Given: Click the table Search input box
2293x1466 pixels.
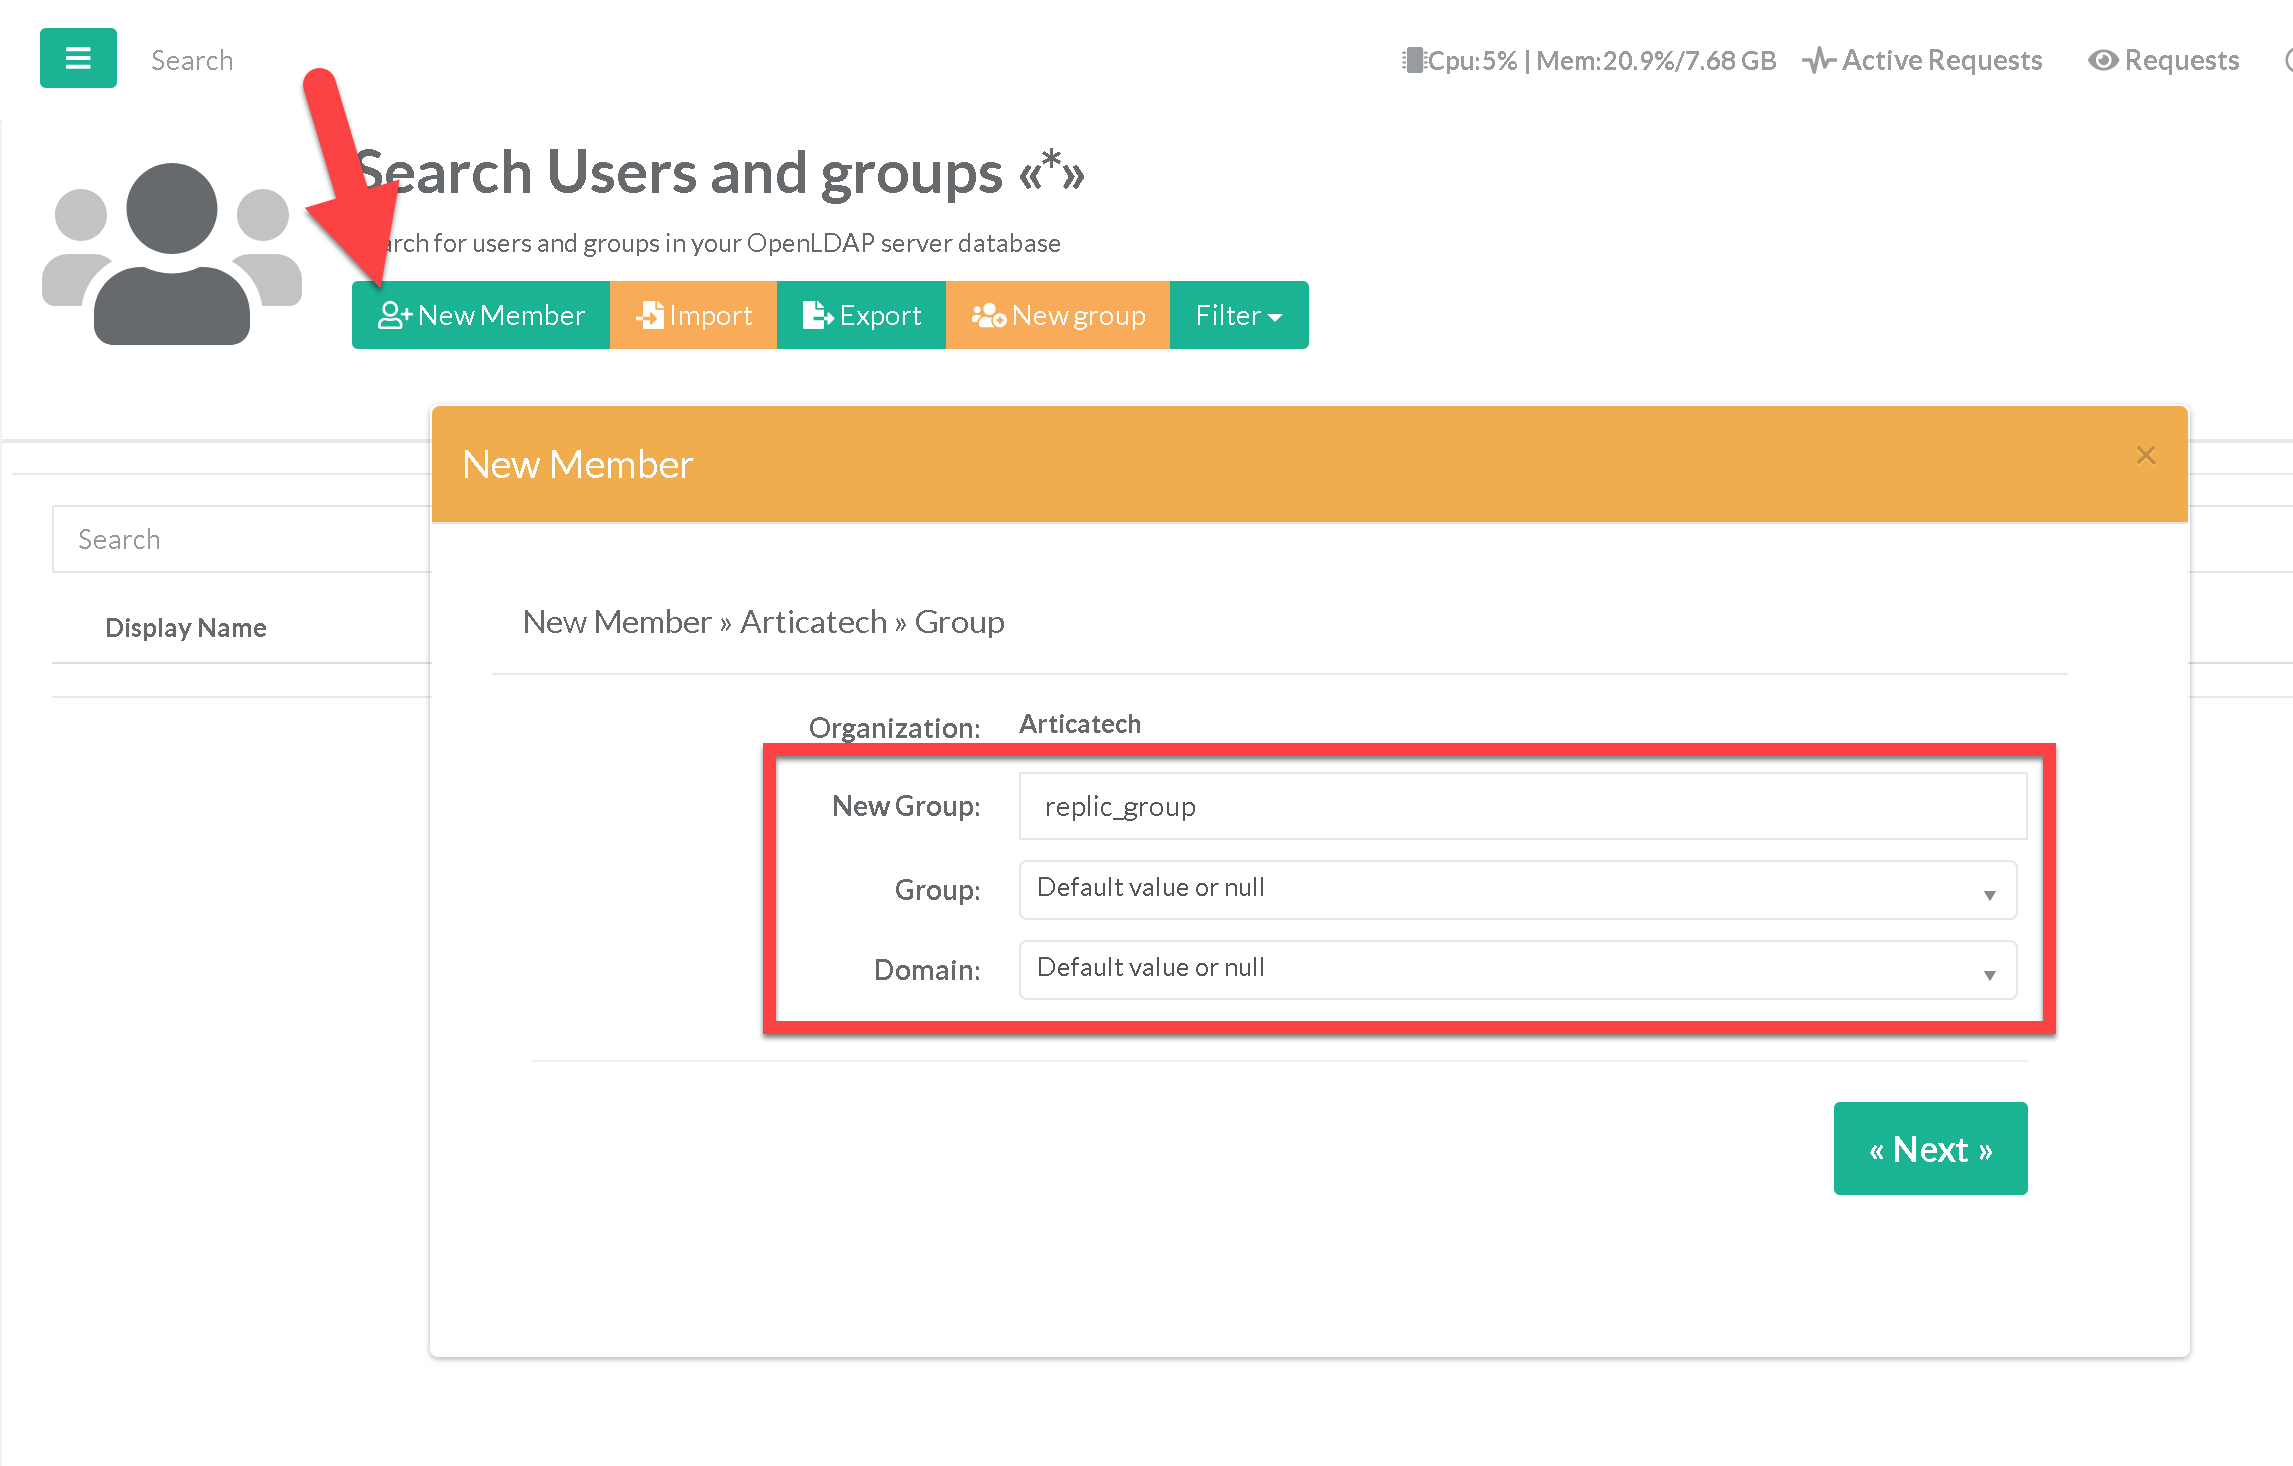Looking at the screenshot, I should click(x=240, y=540).
